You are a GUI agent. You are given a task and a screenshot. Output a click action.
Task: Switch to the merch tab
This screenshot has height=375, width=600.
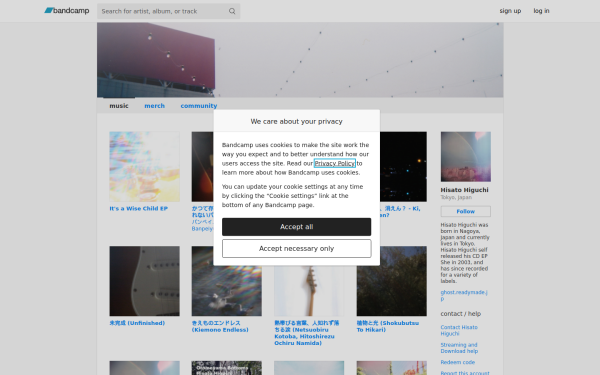(x=155, y=106)
